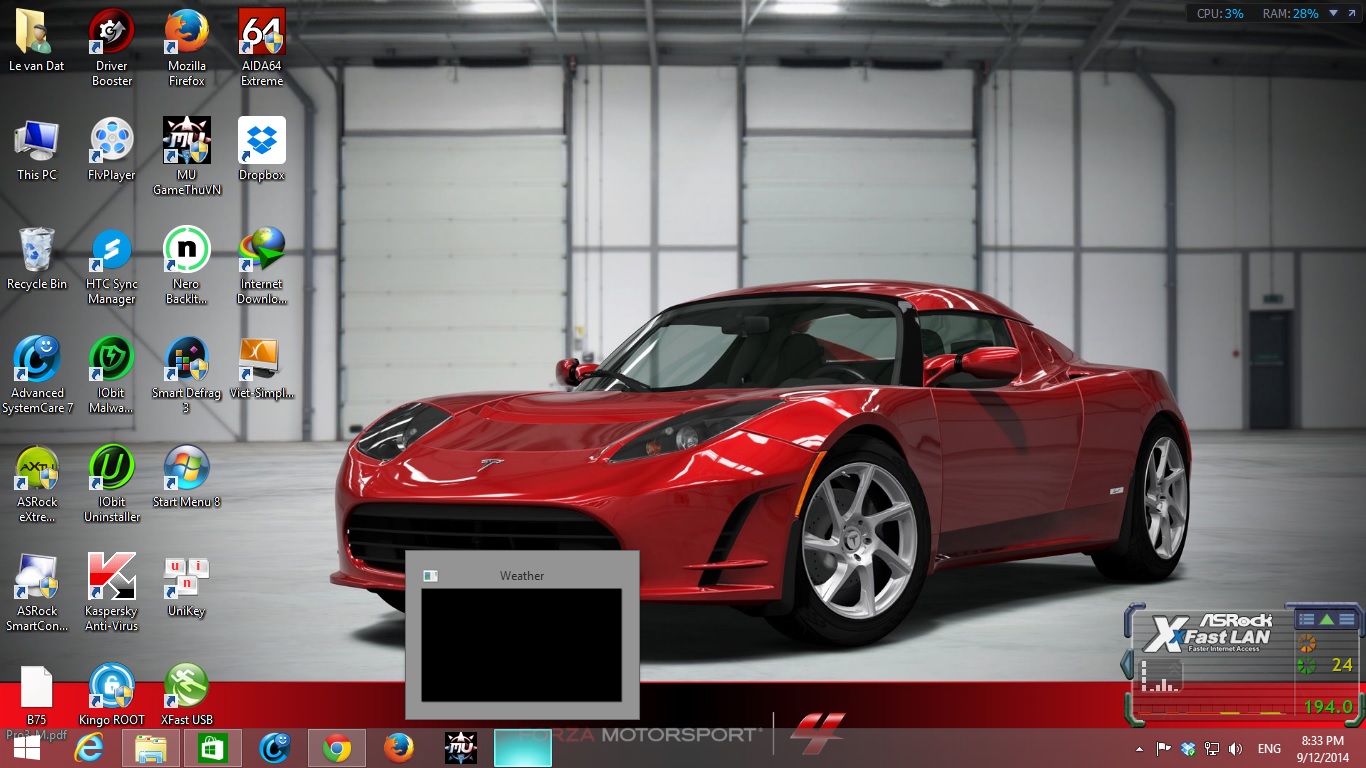This screenshot has width=1366, height=768.
Task: Switch to Advanced SystemCare on the taskbar
Action: [275, 748]
